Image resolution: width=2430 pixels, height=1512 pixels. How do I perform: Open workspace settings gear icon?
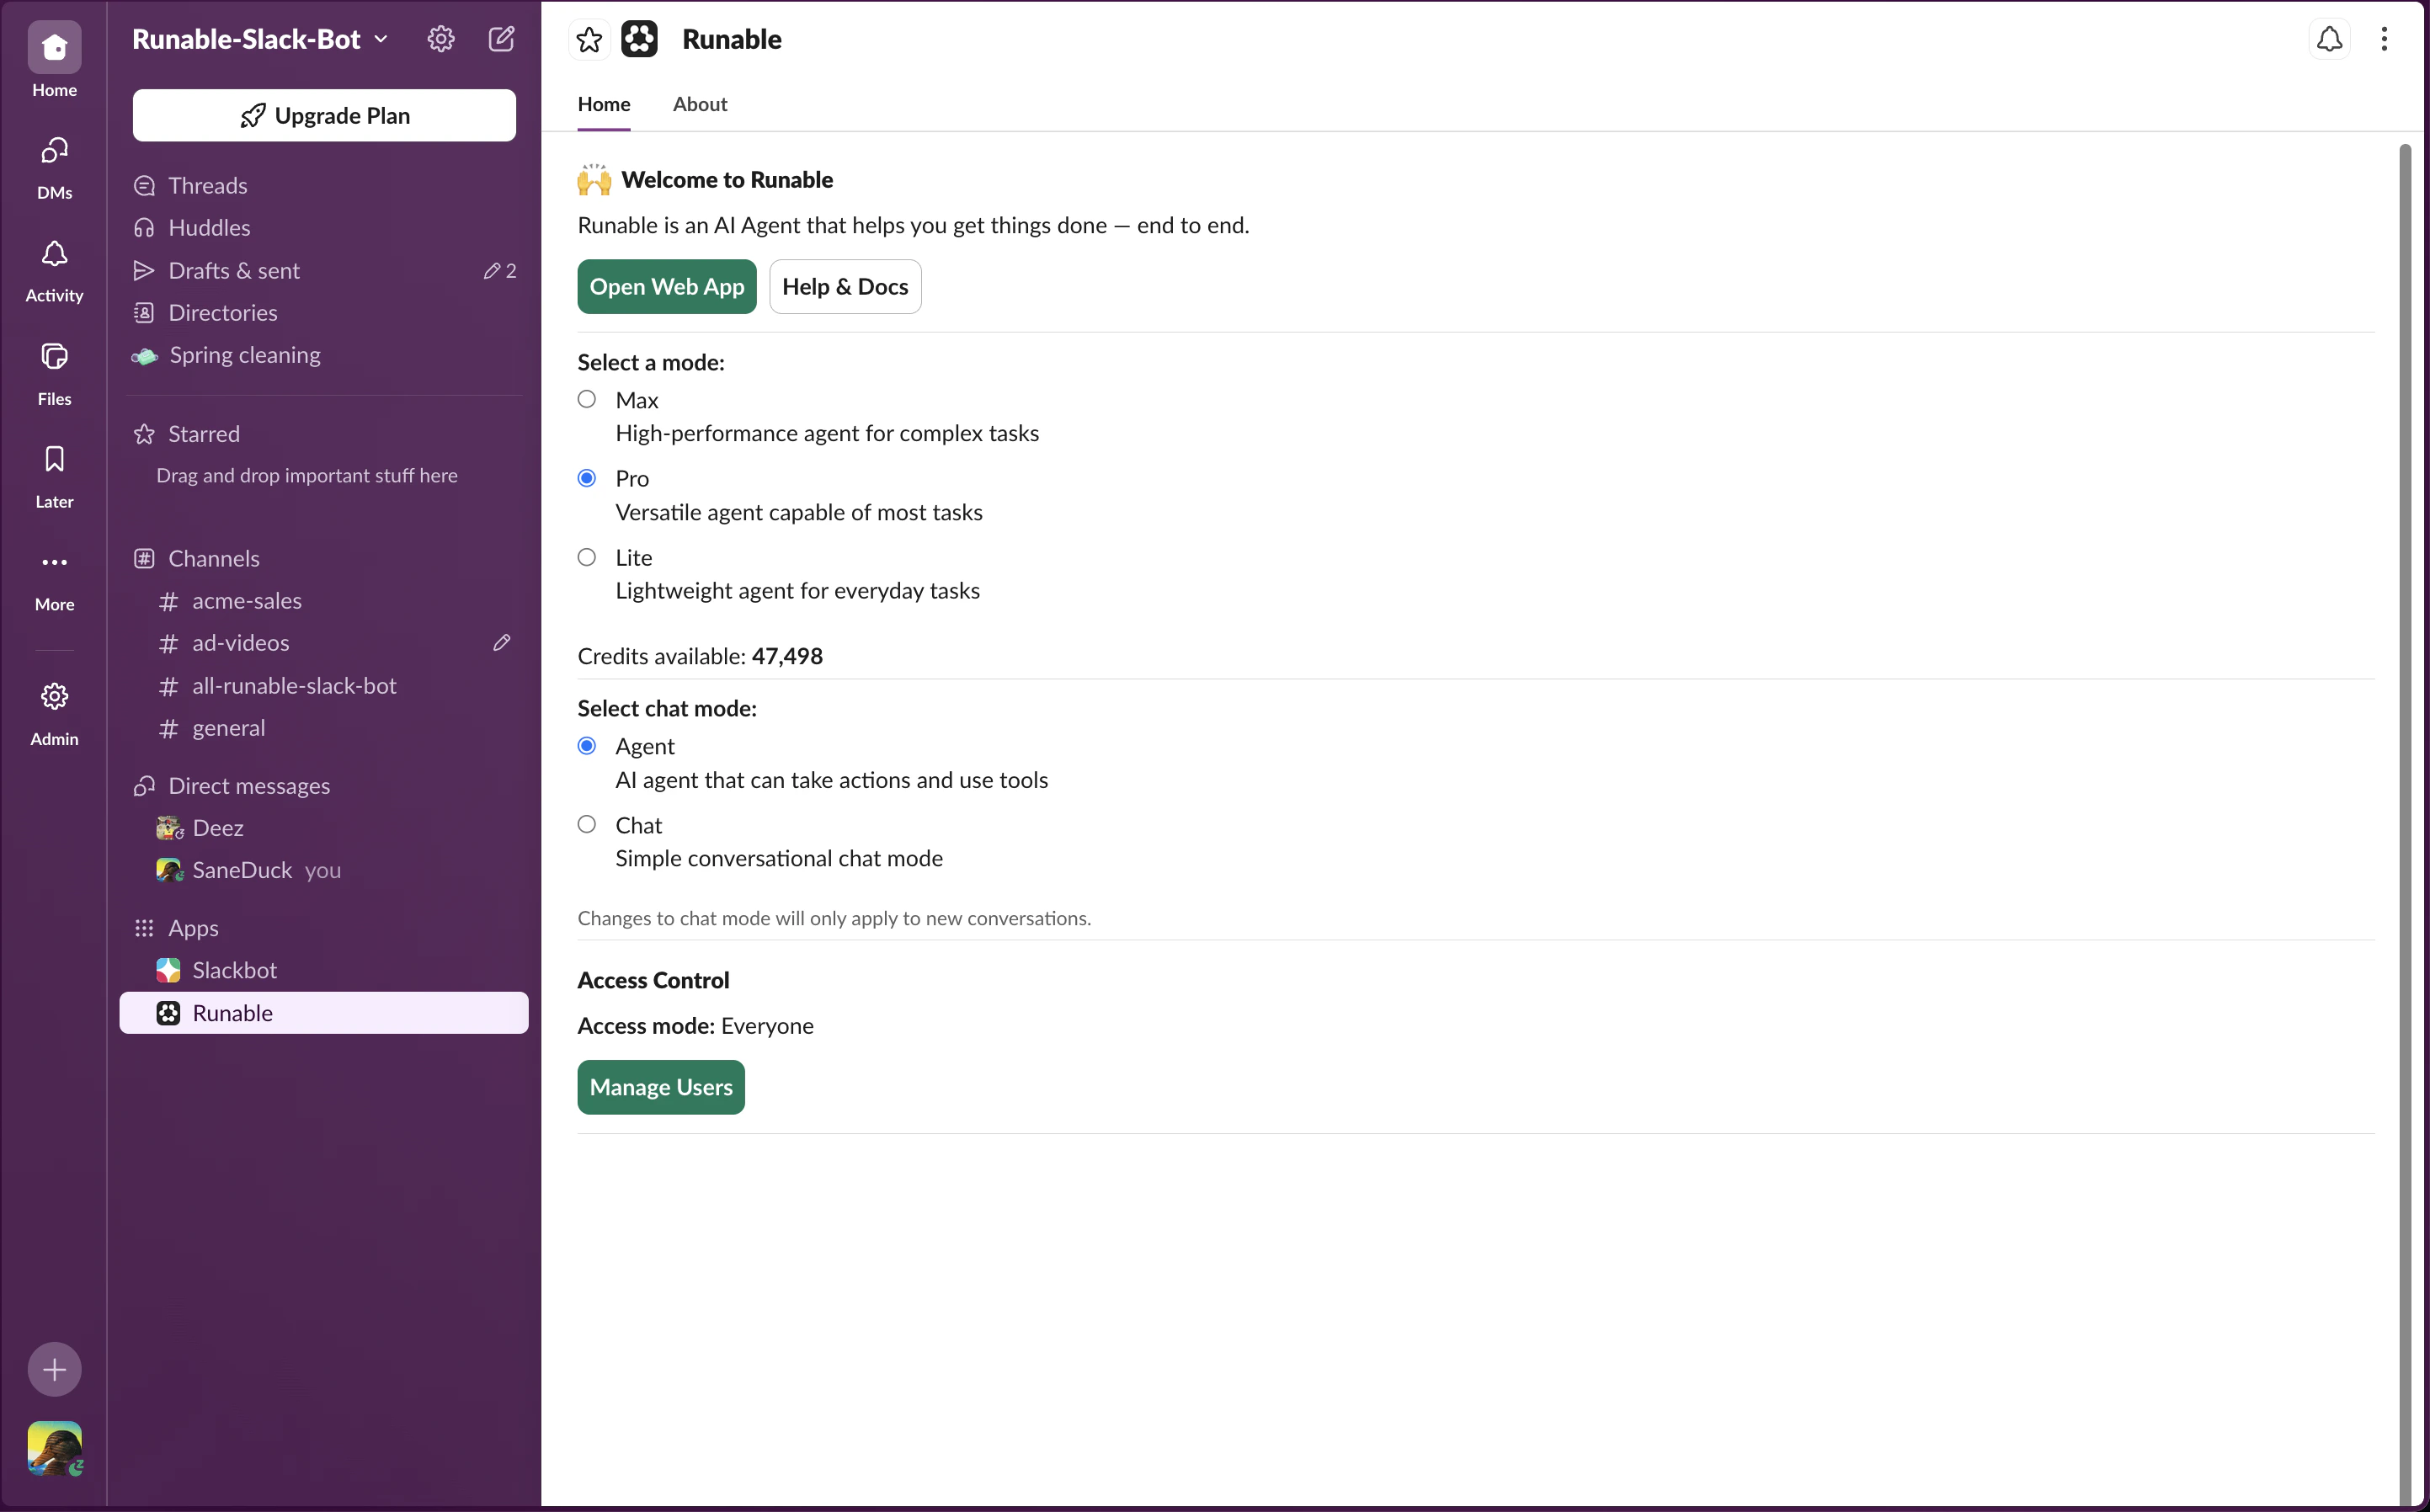tap(441, 39)
